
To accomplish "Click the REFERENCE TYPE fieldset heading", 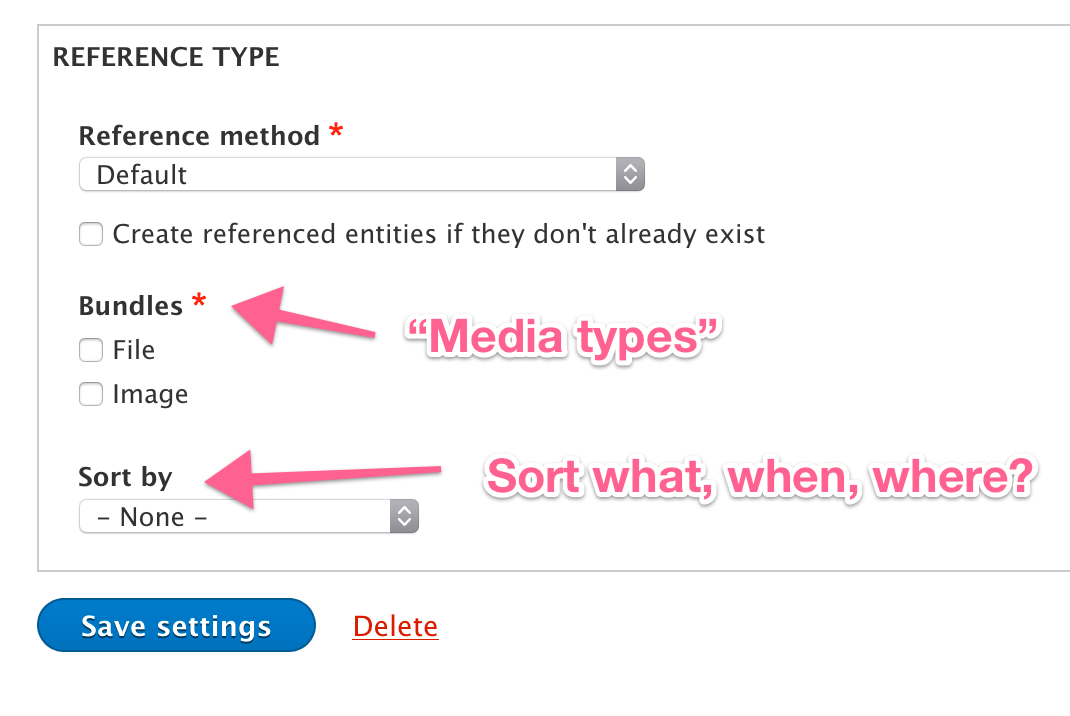I will (x=166, y=57).
